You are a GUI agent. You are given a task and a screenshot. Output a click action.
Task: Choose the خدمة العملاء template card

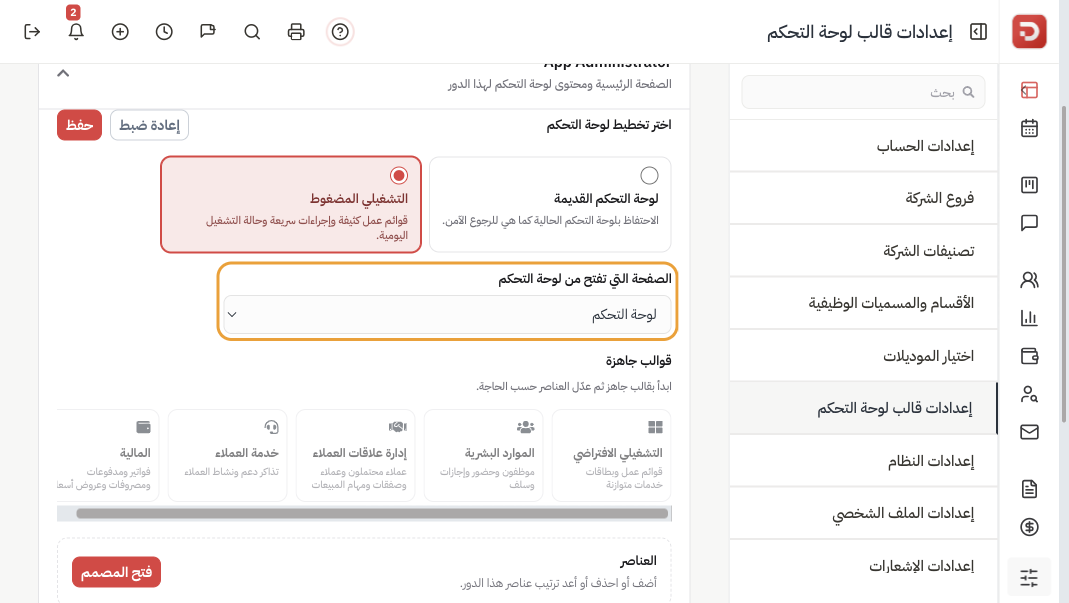click(228, 455)
